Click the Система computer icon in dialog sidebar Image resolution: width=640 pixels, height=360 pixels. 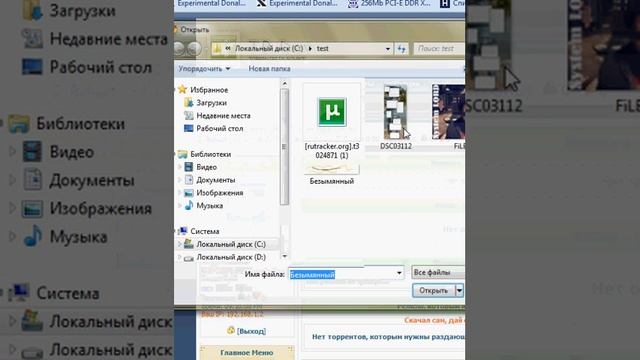[x=183, y=231]
